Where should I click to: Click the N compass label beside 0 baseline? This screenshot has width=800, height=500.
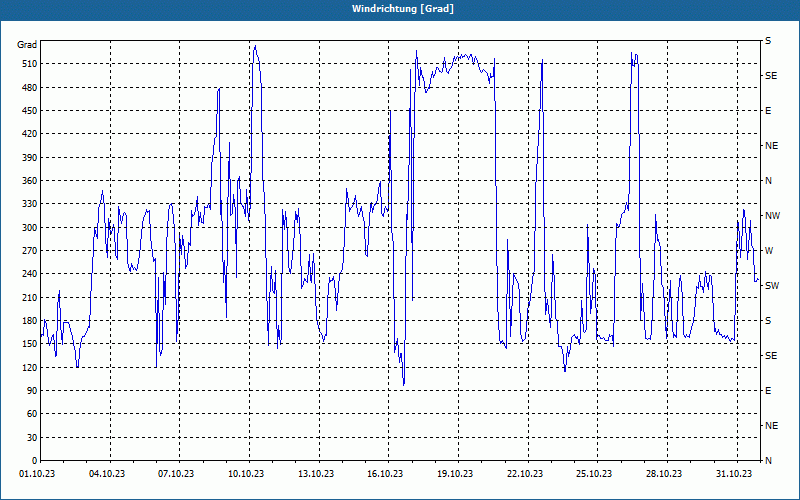(768, 461)
